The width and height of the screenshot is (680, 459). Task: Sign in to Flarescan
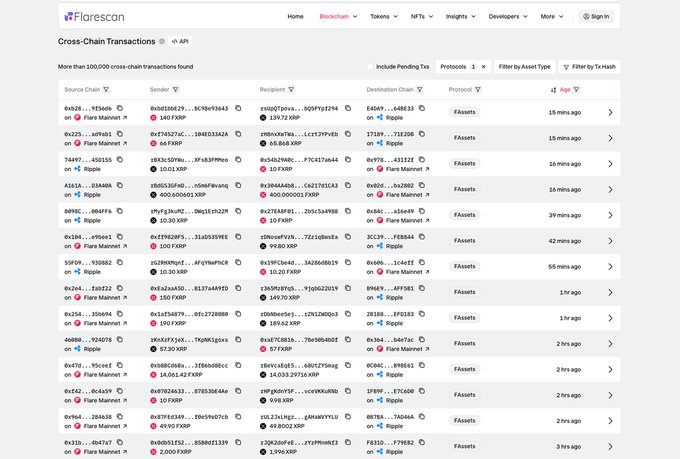coord(596,16)
